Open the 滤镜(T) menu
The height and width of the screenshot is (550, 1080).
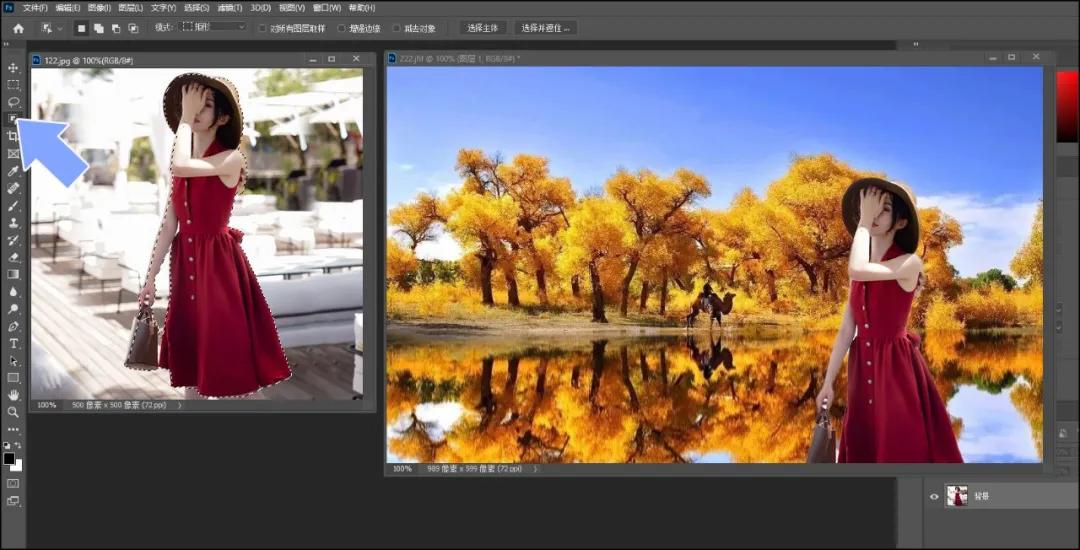[229, 8]
